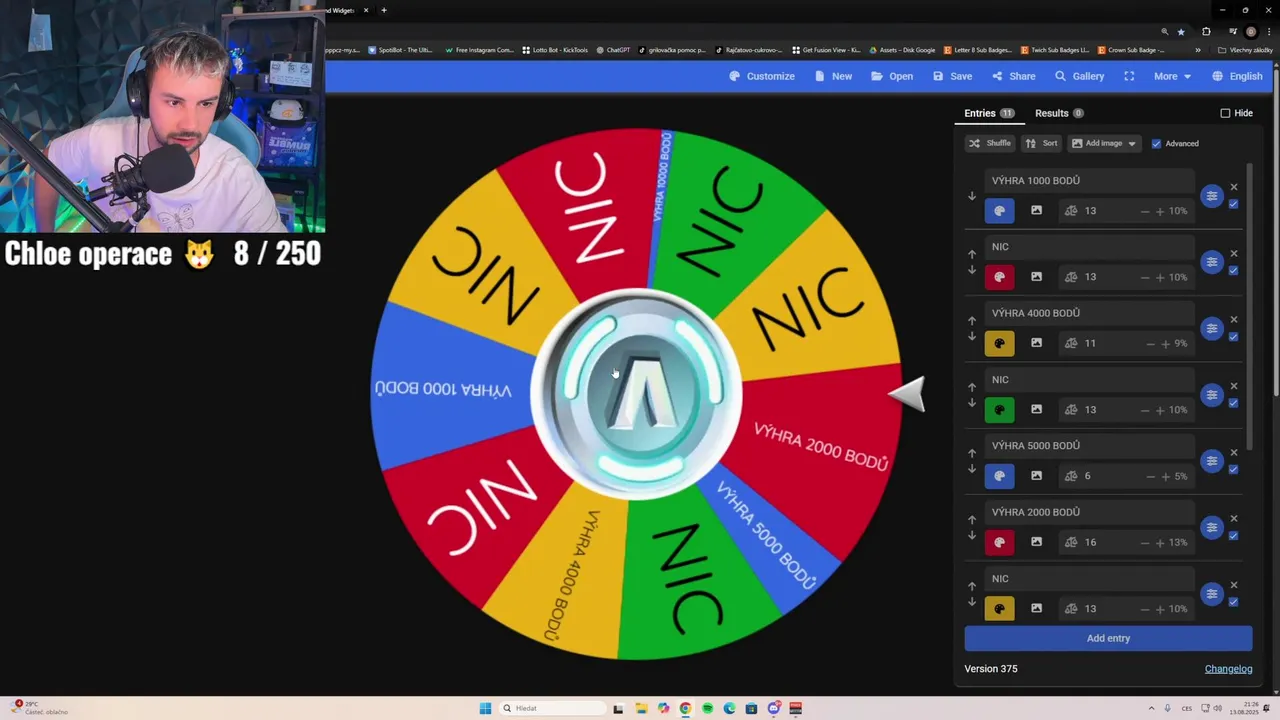Shuffle the wheel entries
Screen dimensions: 1280x720
pyautogui.click(x=989, y=143)
